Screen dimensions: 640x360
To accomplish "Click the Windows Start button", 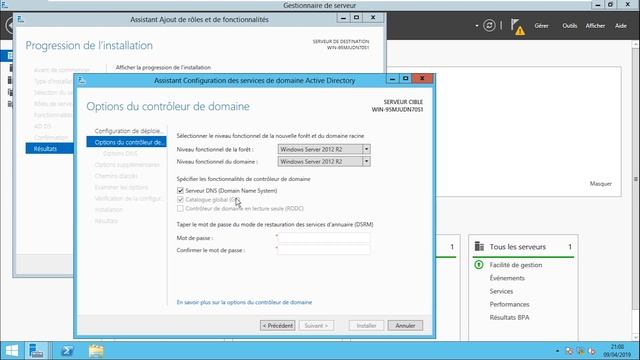I will point(12,351).
